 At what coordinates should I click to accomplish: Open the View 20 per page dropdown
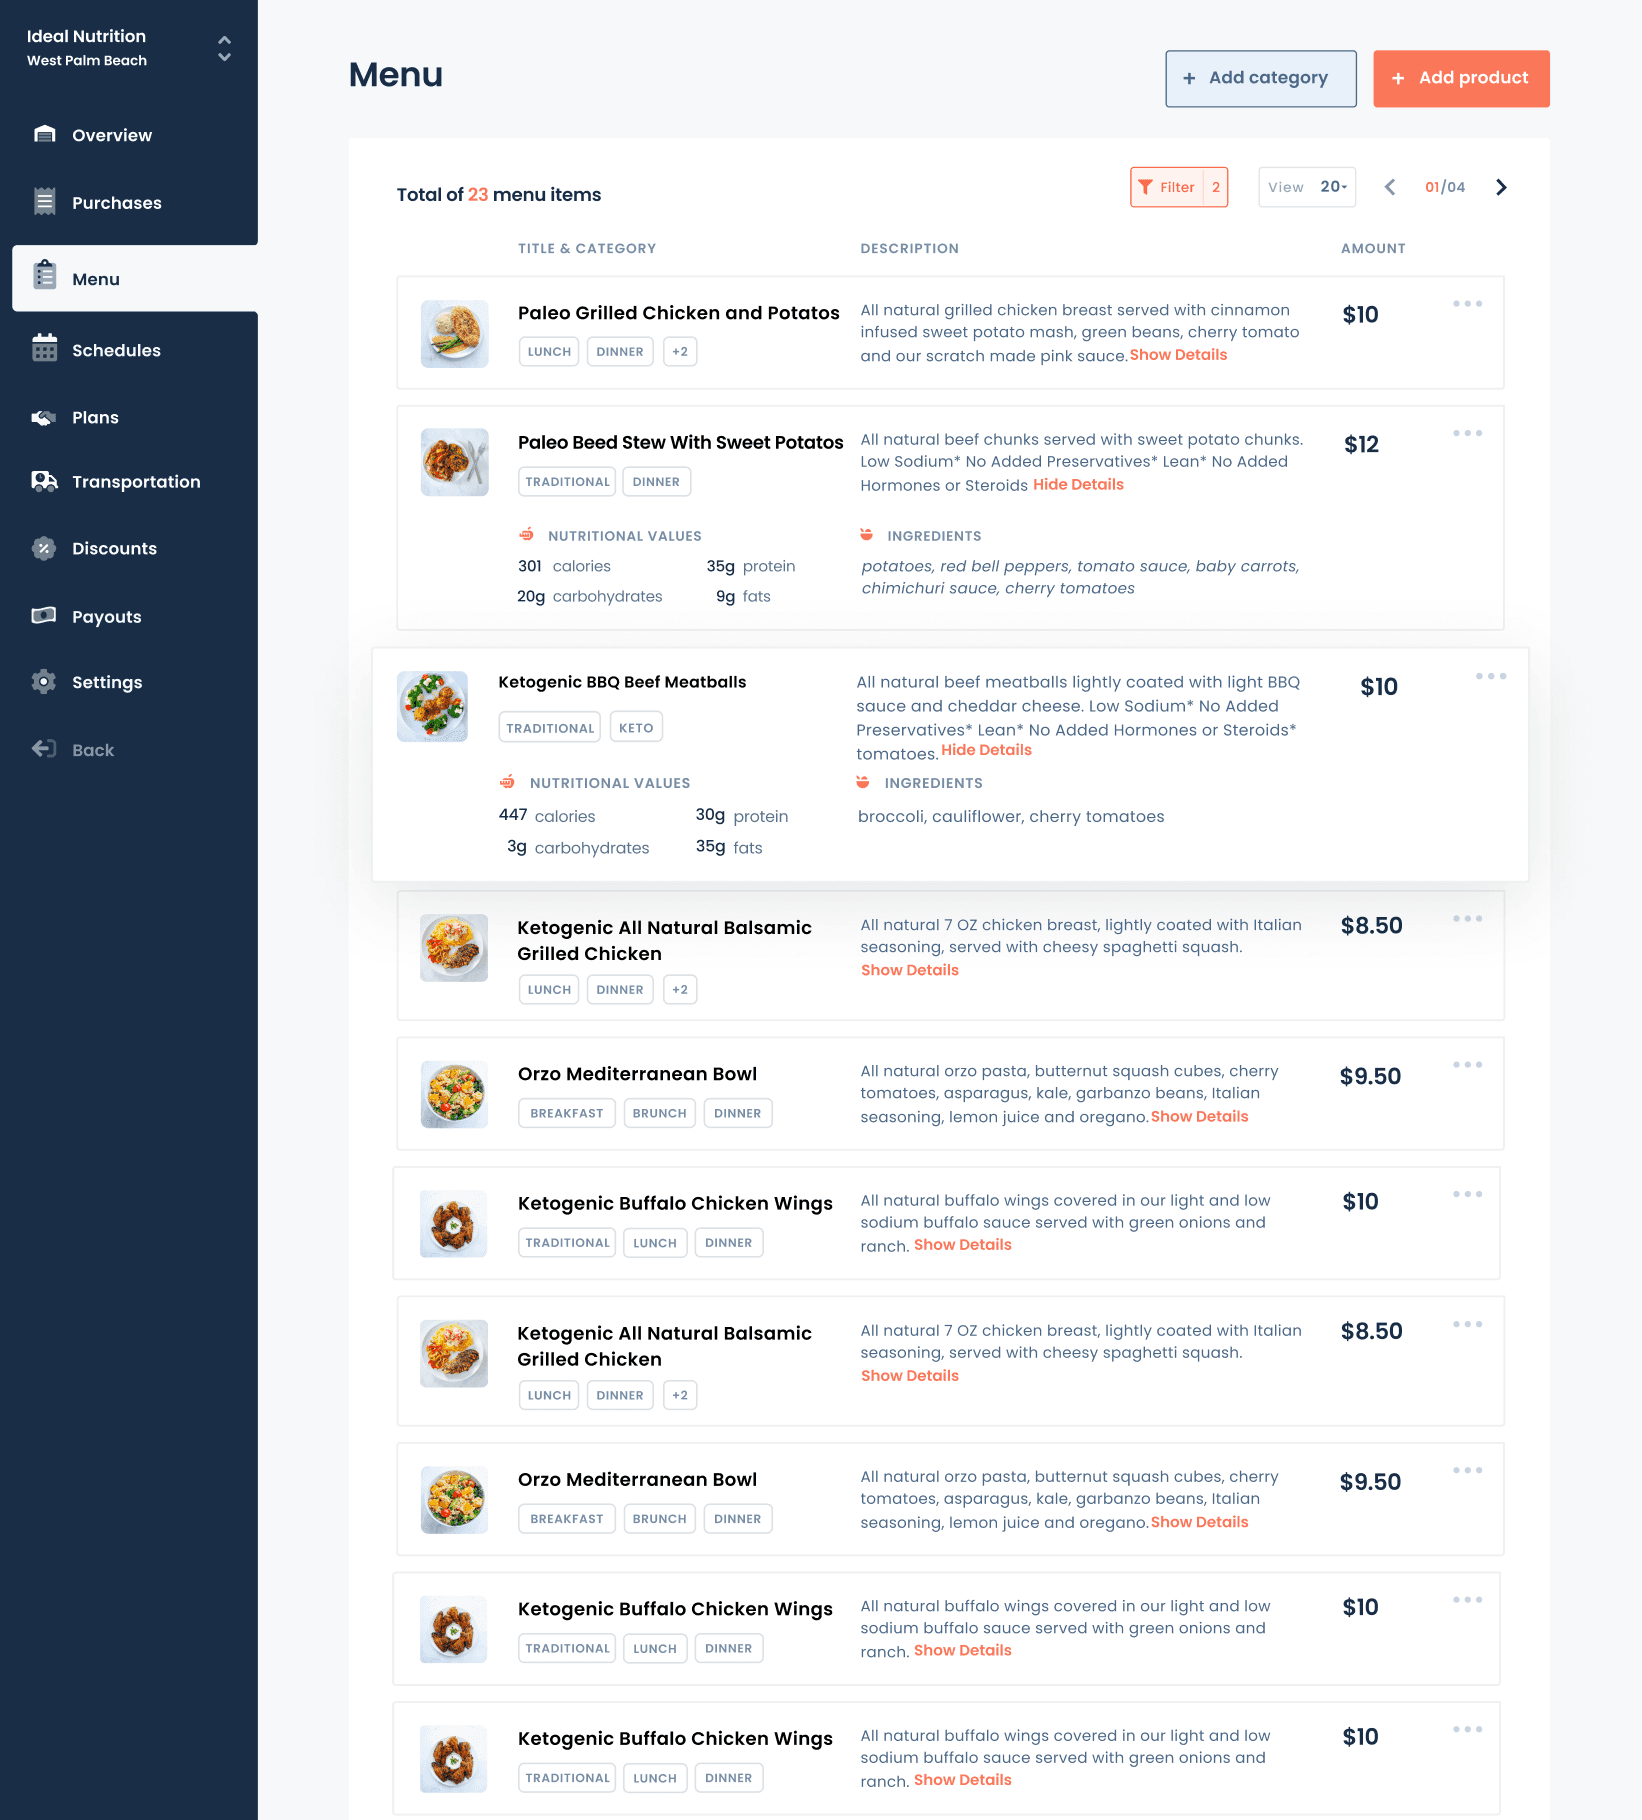pos(1307,187)
